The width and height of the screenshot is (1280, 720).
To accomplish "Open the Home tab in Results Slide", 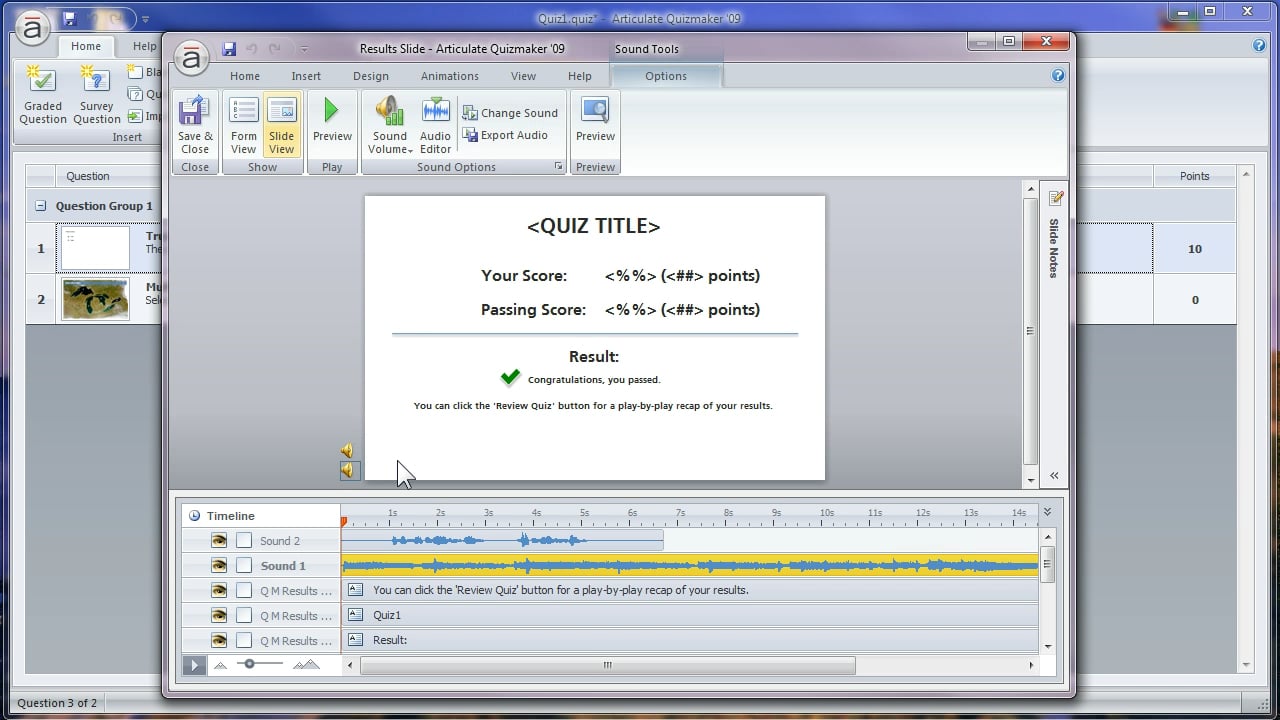I will pos(245,76).
